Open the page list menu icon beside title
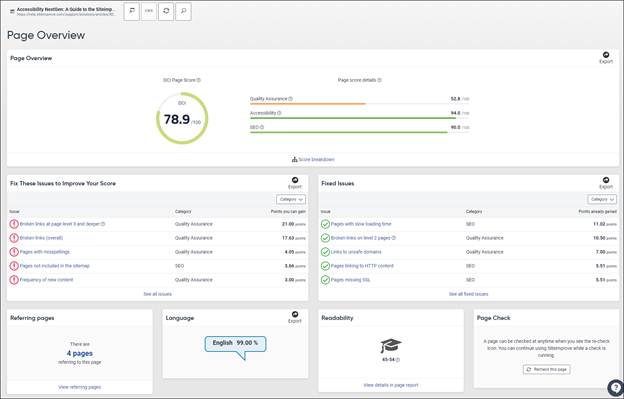624x399 pixels. pos(12,12)
